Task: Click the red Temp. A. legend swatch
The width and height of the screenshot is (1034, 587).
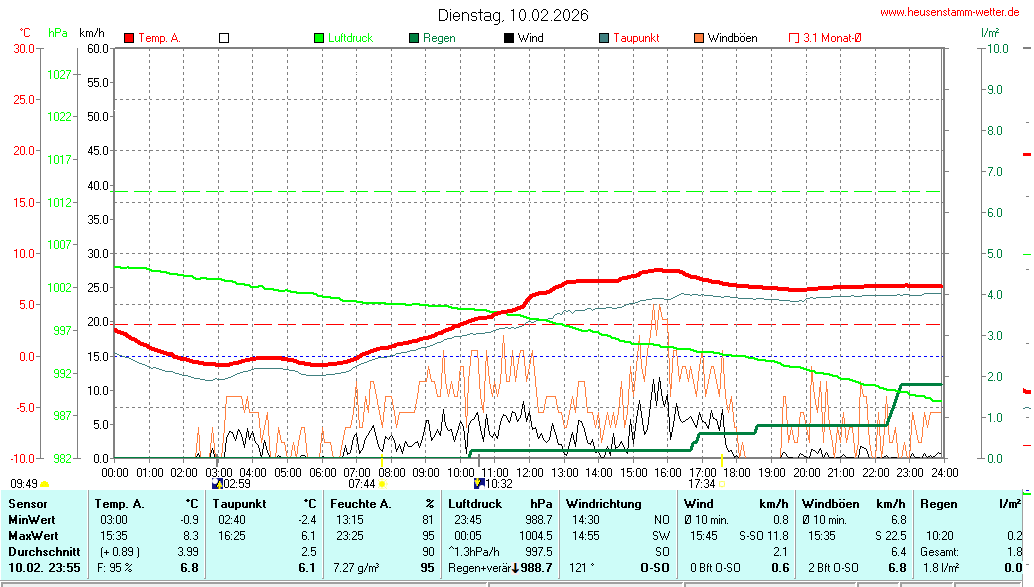Action: 129,38
